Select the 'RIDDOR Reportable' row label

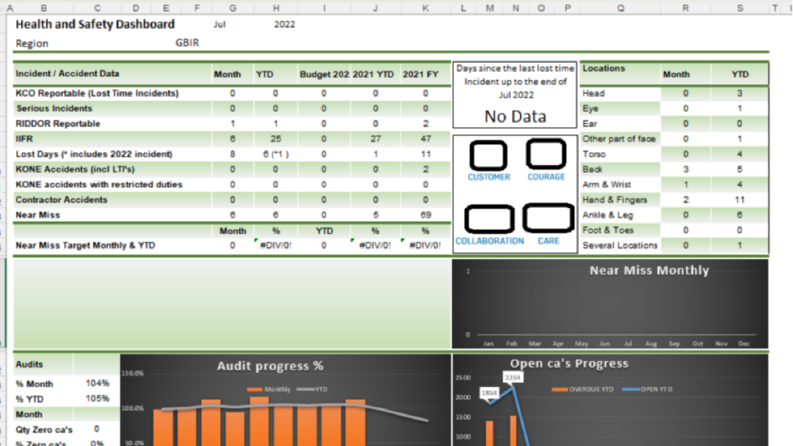pos(58,123)
